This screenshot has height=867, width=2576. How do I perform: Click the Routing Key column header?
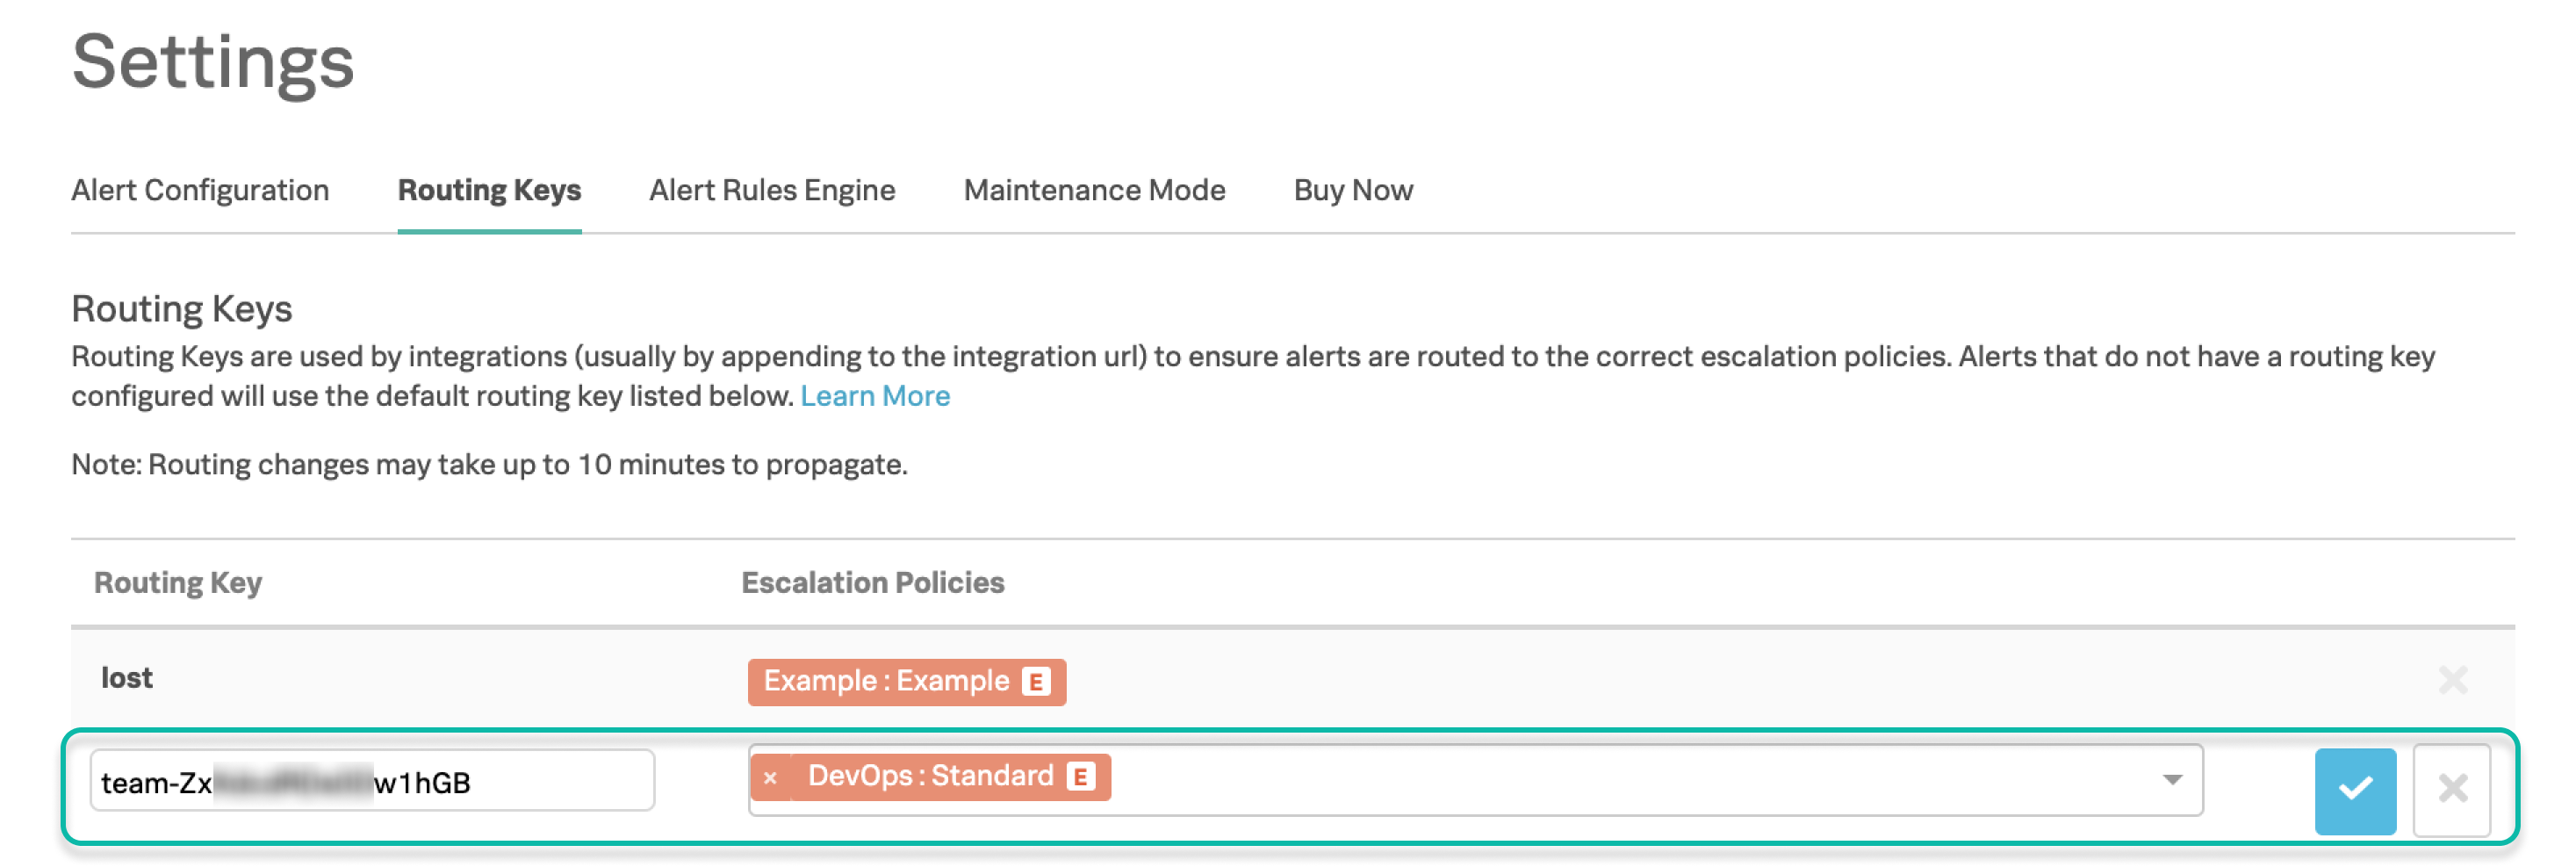point(178,582)
